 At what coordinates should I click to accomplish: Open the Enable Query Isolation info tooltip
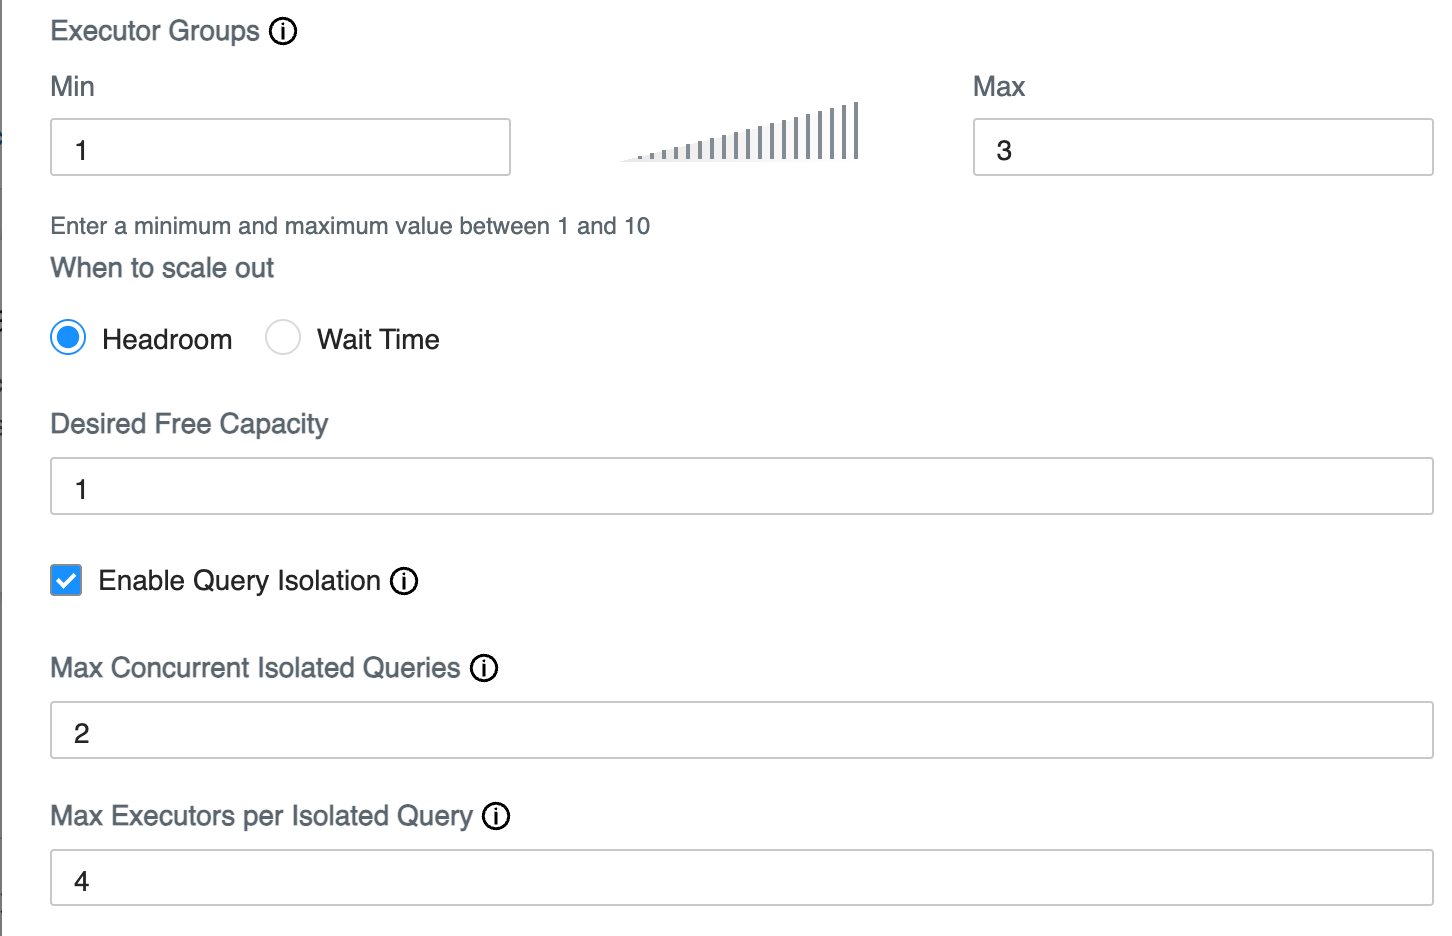tap(404, 581)
